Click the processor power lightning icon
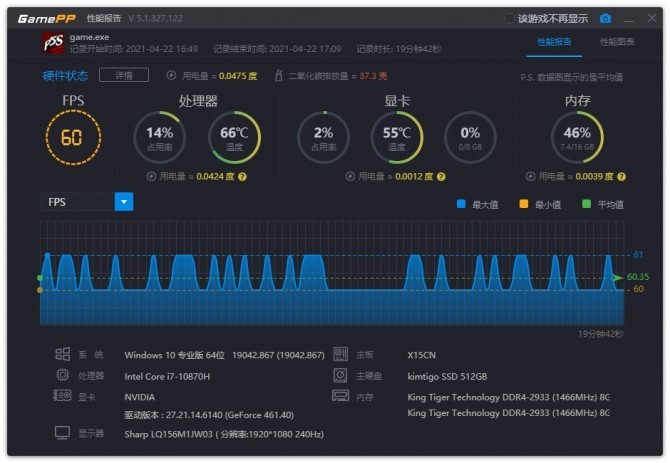 coord(151,176)
